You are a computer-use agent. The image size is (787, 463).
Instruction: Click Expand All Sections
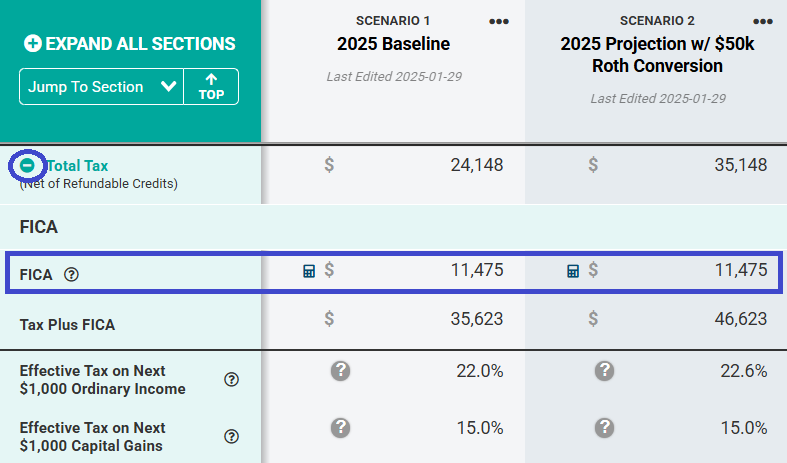tap(130, 44)
